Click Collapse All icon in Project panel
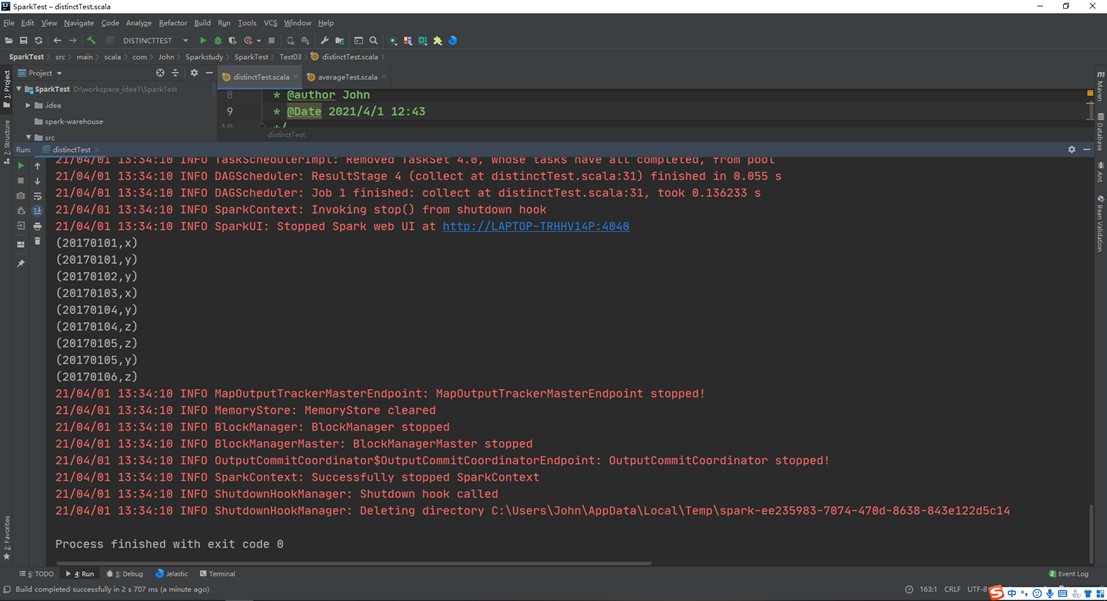 (x=175, y=73)
